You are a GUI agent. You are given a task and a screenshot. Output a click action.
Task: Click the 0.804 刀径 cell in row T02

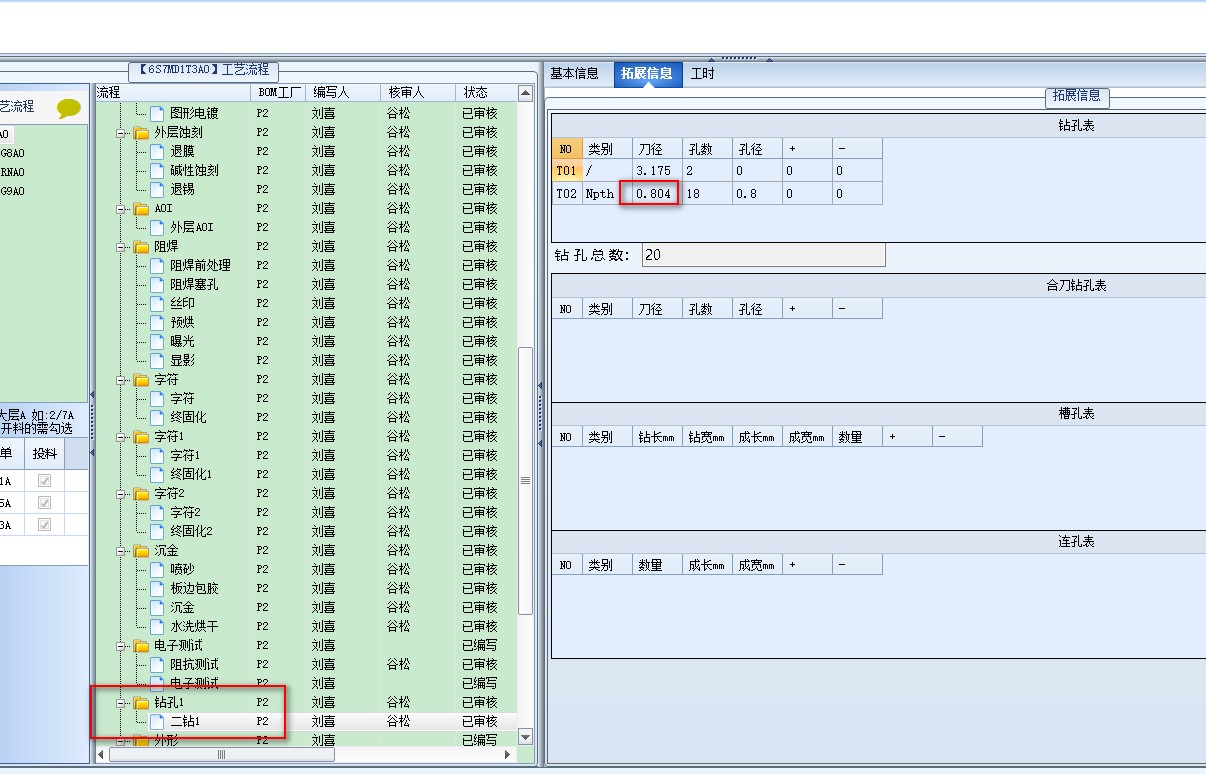[657, 194]
